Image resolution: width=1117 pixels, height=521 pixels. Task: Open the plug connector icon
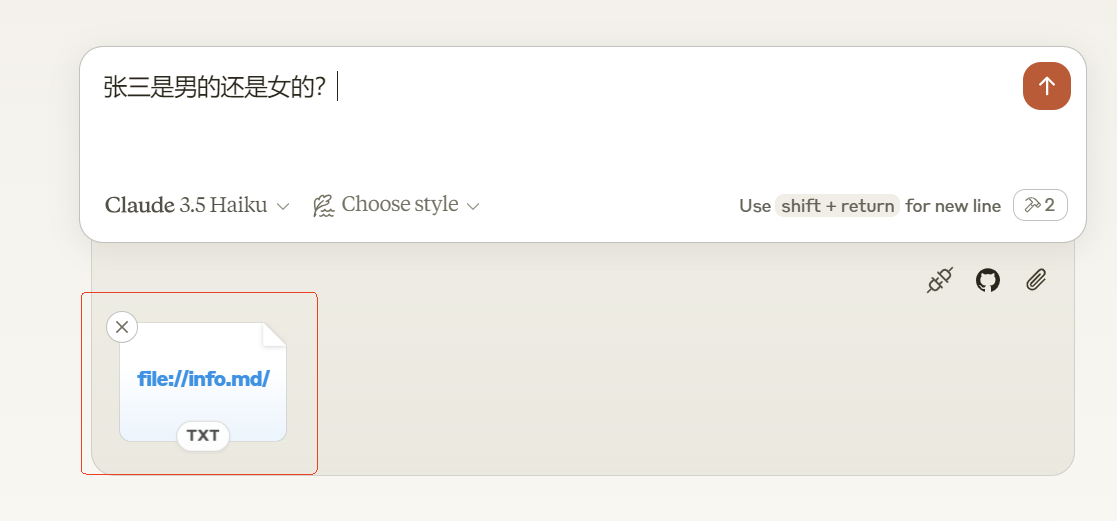coord(939,281)
